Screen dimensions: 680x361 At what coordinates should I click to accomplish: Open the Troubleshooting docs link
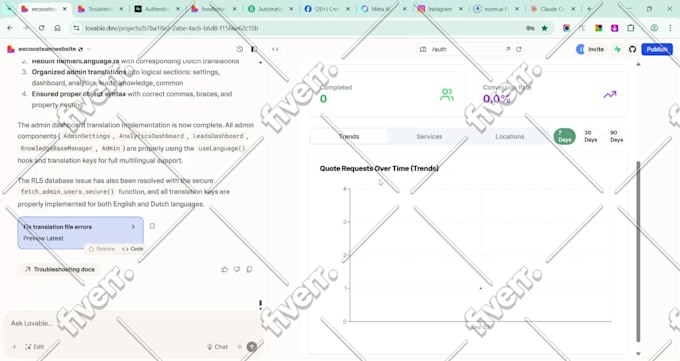coord(59,269)
